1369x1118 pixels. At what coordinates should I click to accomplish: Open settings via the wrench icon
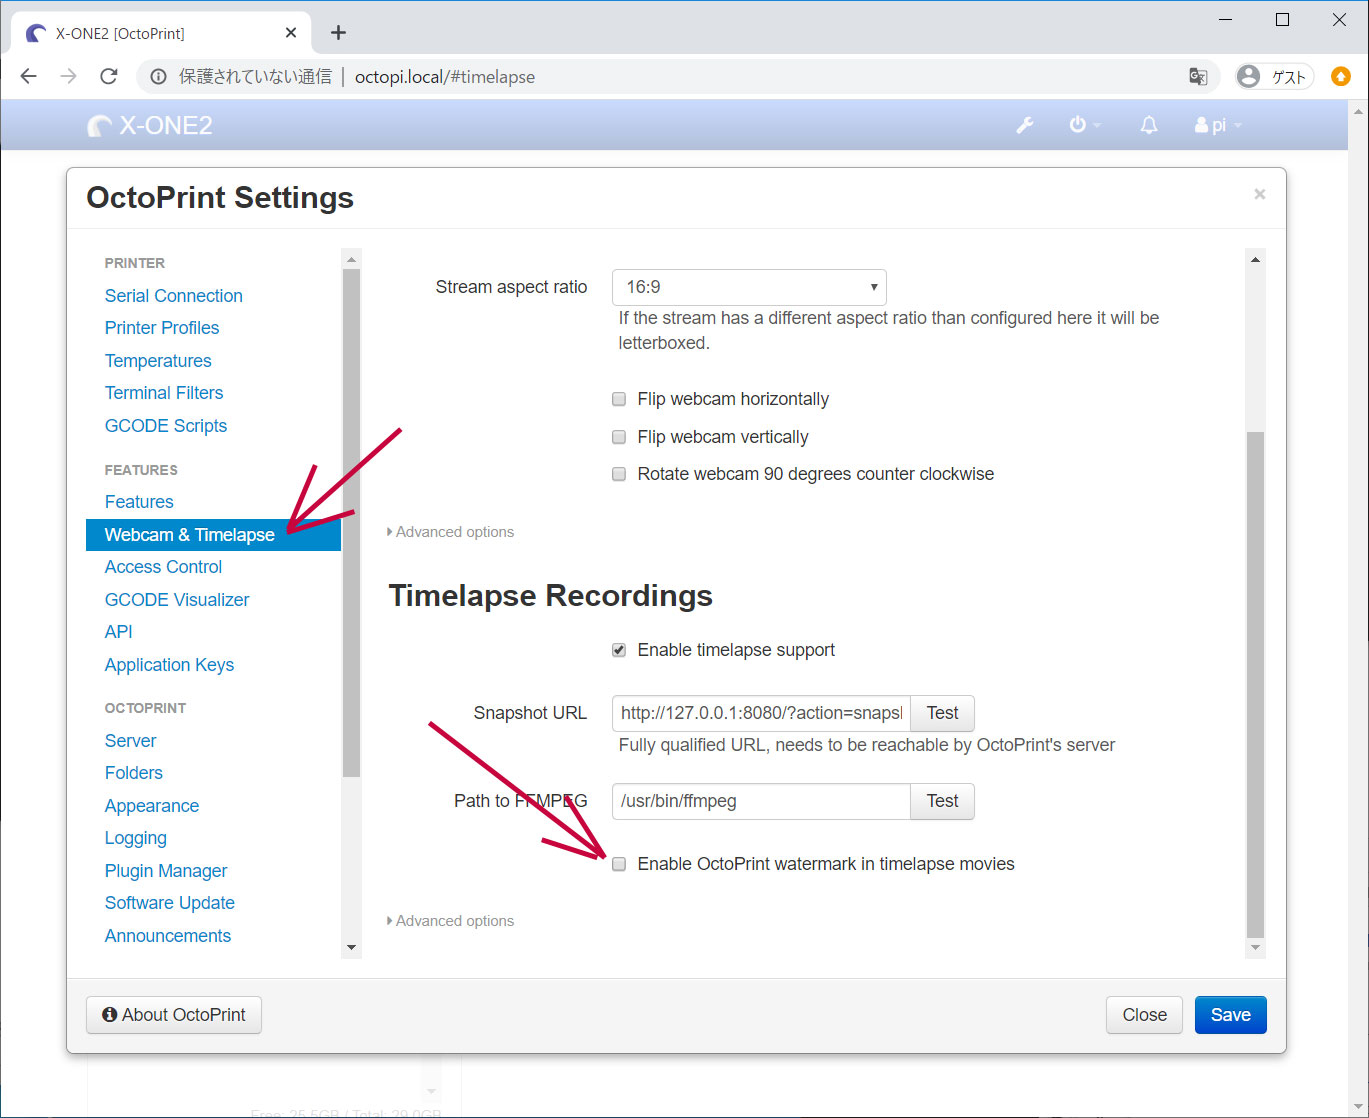[x=1024, y=125]
